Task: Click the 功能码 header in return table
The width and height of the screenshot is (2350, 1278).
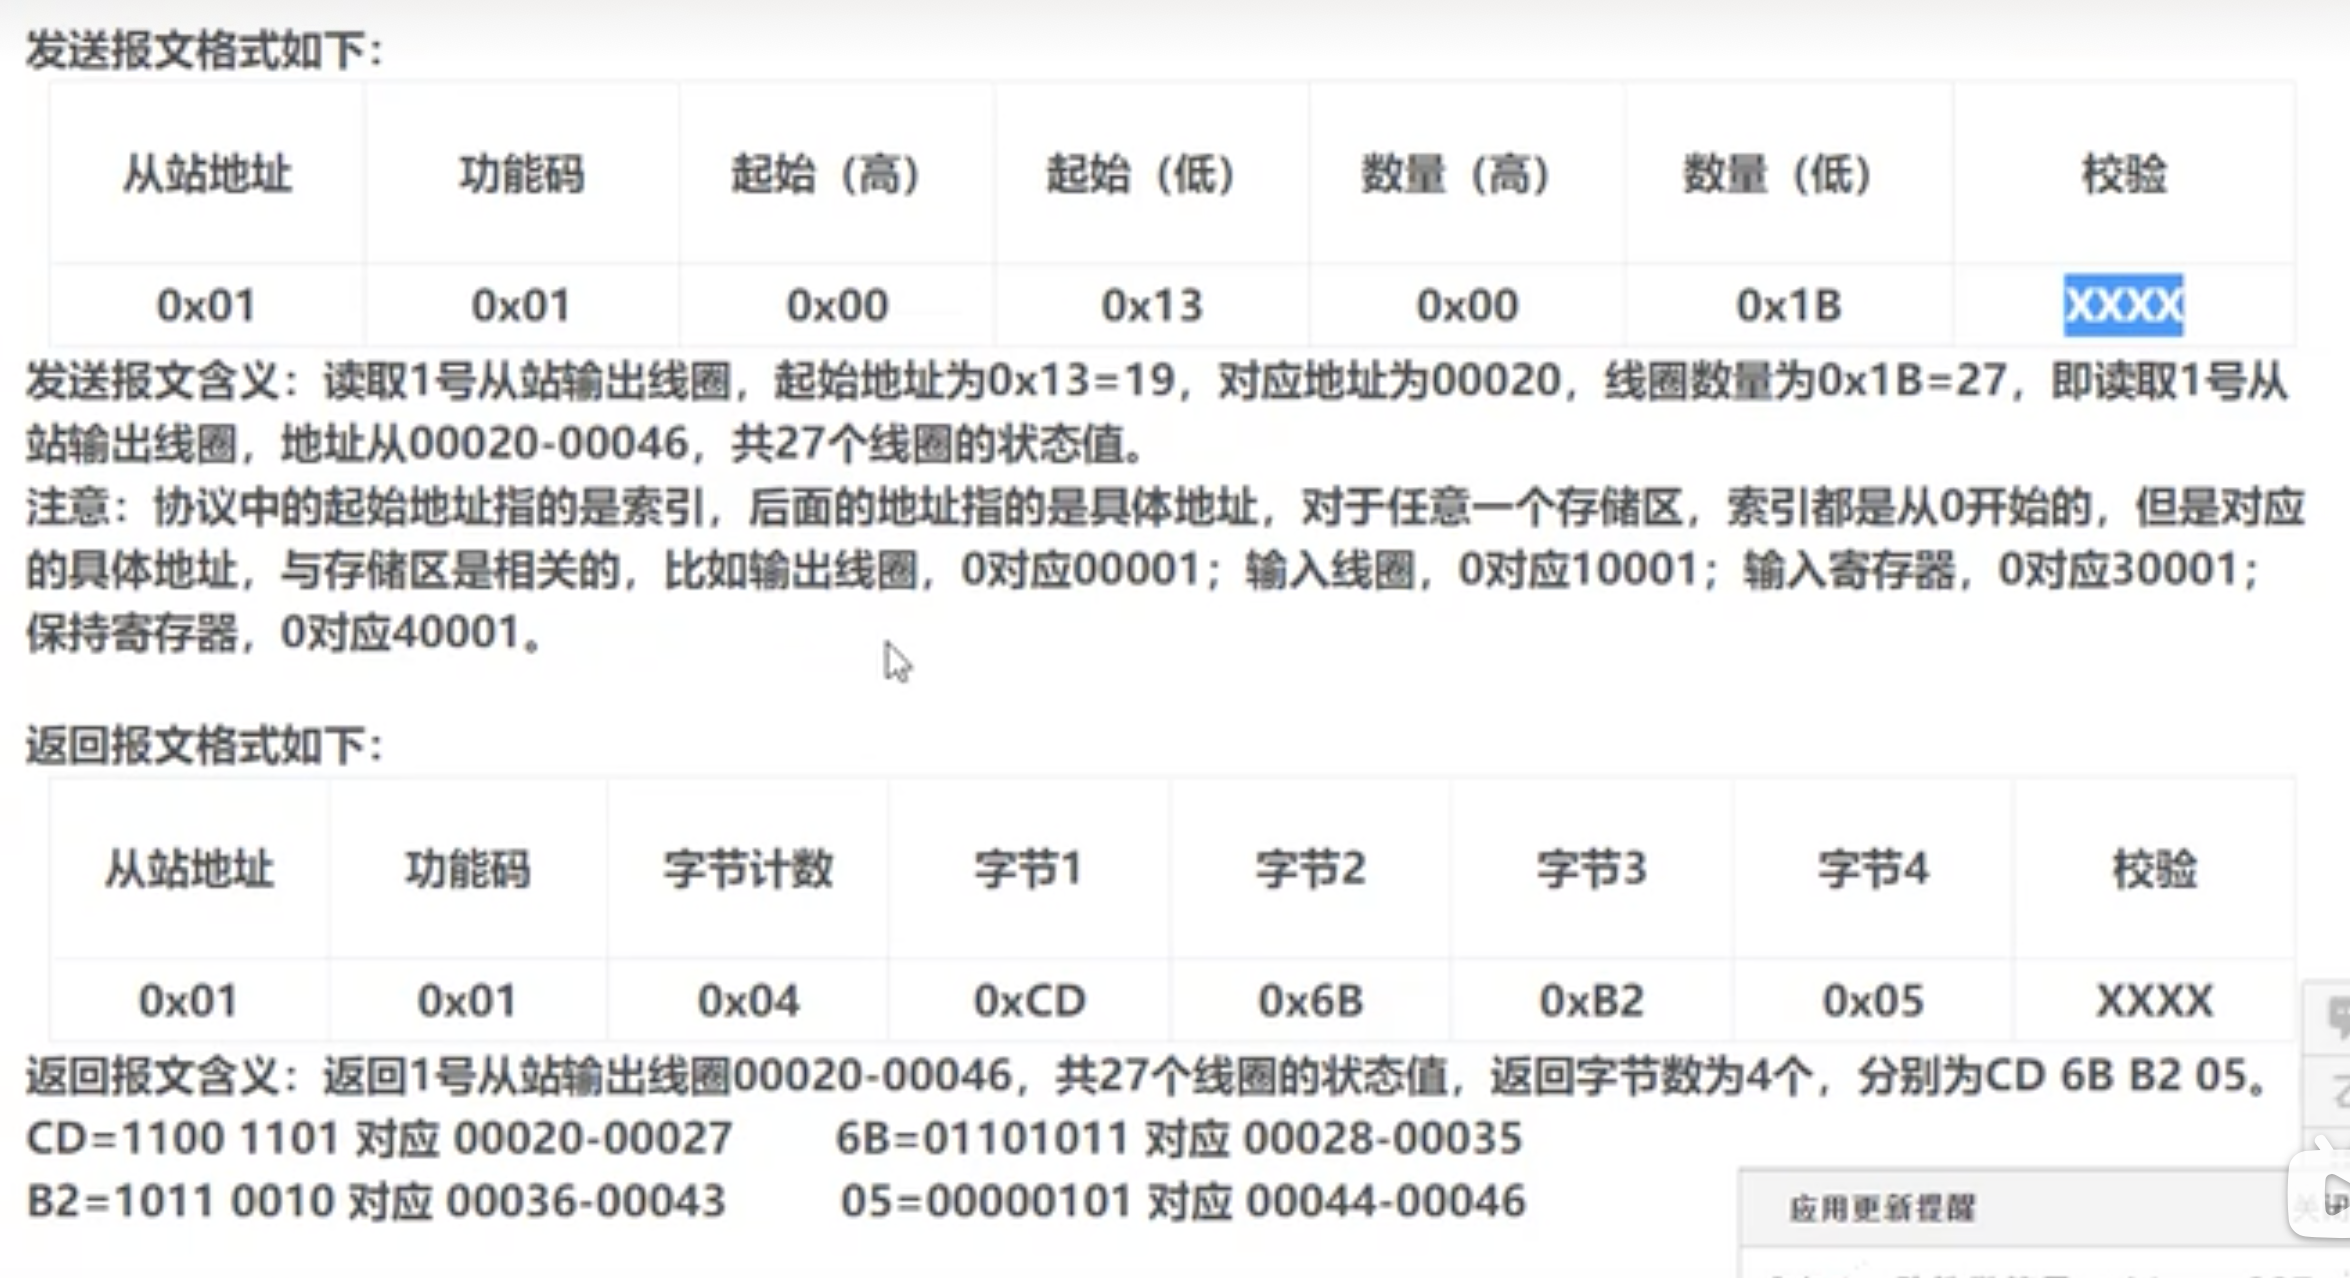Action: point(467,869)
